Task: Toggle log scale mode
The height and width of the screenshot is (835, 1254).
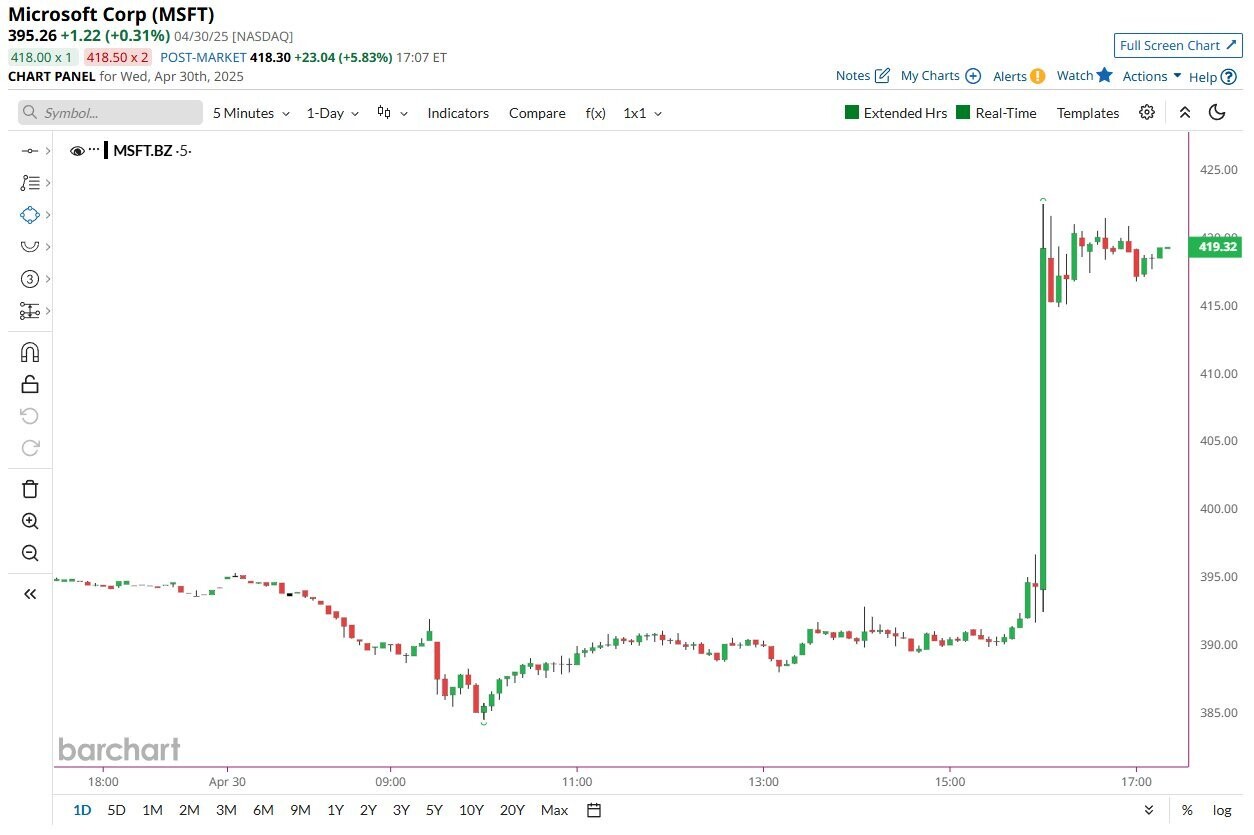Action: tap(1222, 810)
